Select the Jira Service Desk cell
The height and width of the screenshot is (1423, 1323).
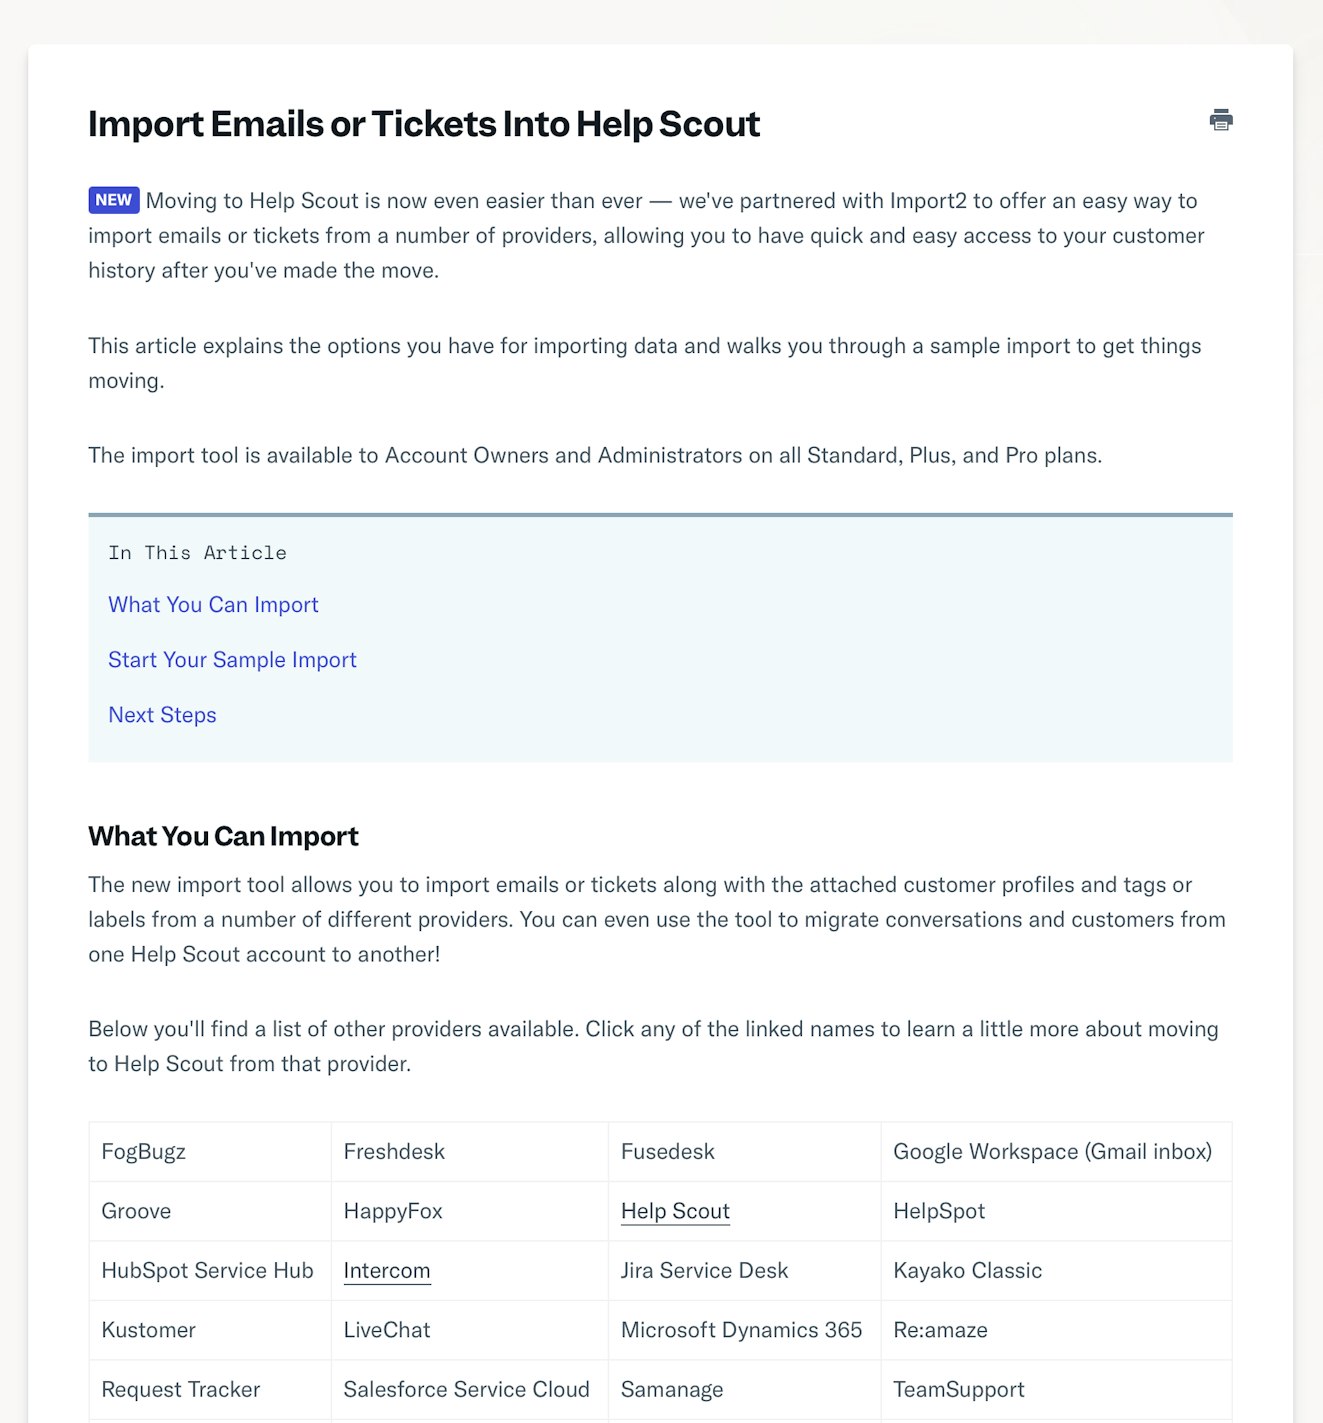click(704, 1271)
